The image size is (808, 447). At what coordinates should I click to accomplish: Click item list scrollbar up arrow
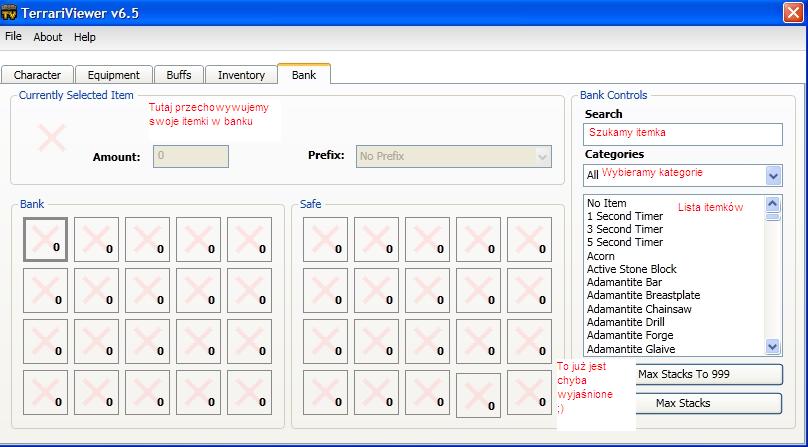click(772, 204)
